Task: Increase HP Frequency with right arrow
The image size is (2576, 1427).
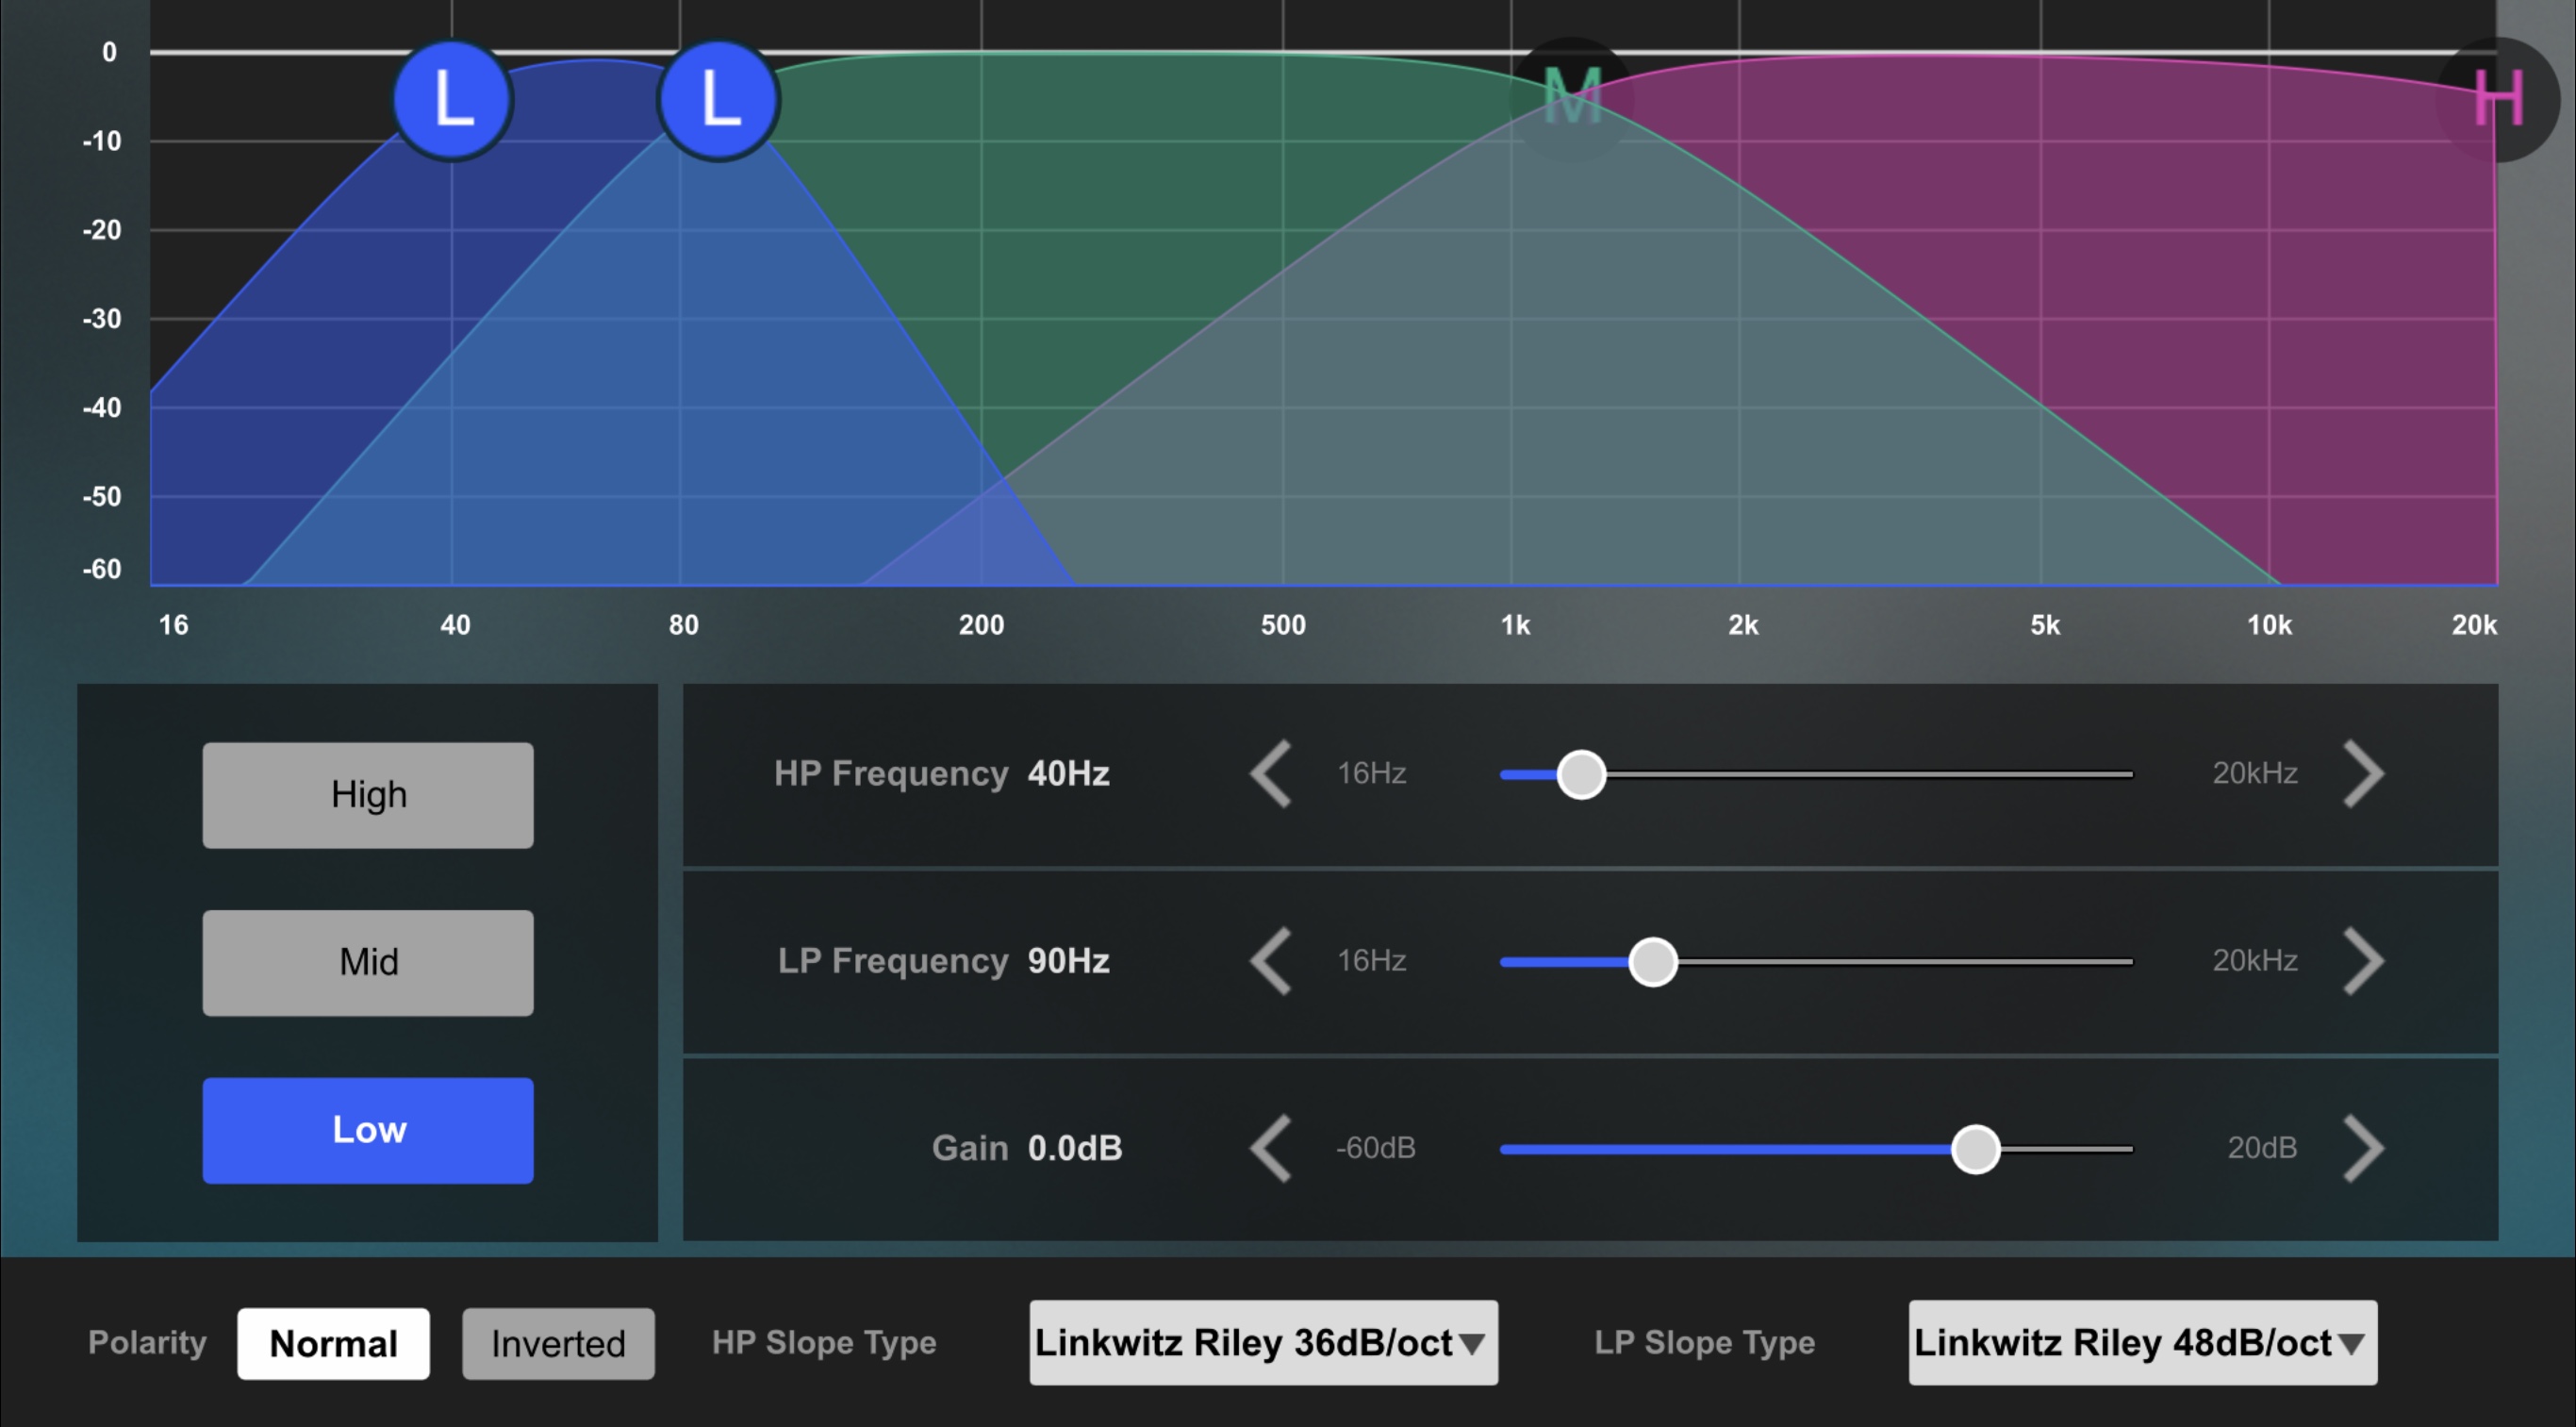Action: pyautogui.click(x=2364, y=774)
